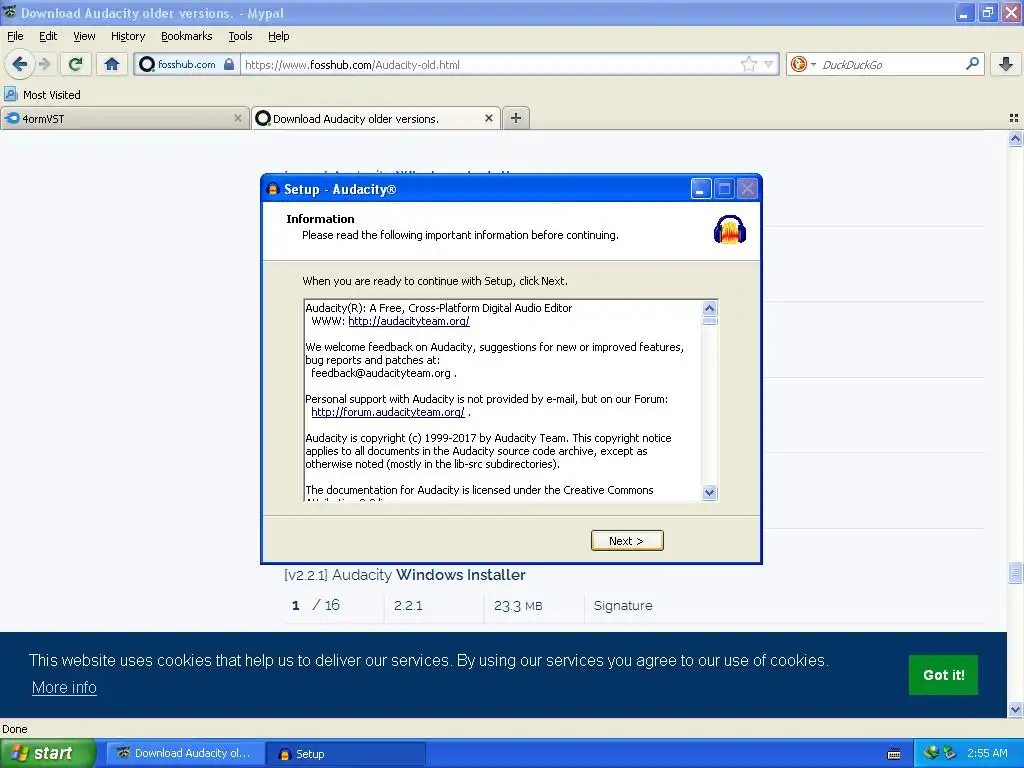1024x768 pixels.
Task: Close the 4ormVST tab
Action: point(238,118)
